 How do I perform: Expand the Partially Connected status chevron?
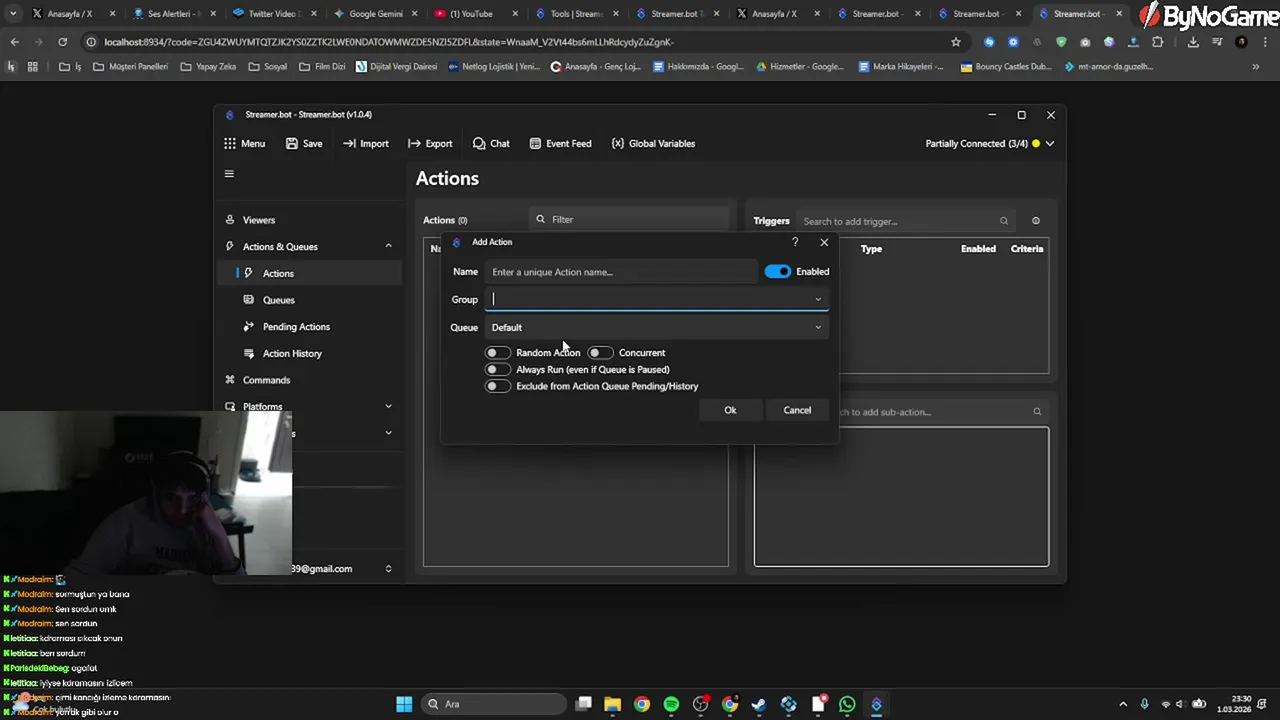1050,143
